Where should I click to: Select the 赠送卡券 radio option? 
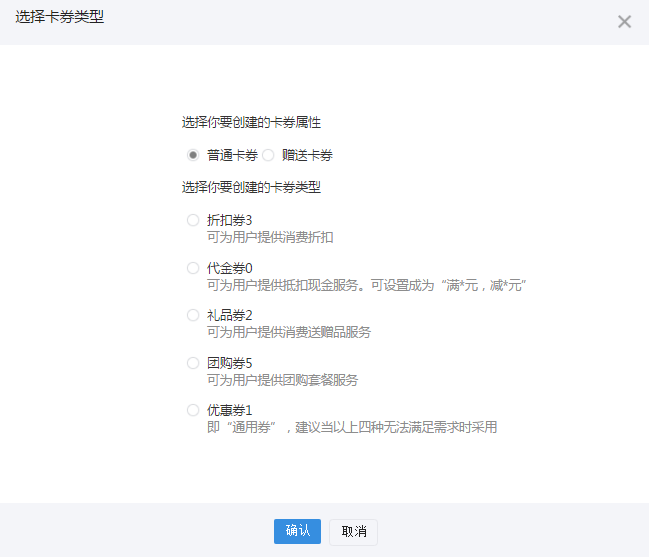[x=268, y=155]
